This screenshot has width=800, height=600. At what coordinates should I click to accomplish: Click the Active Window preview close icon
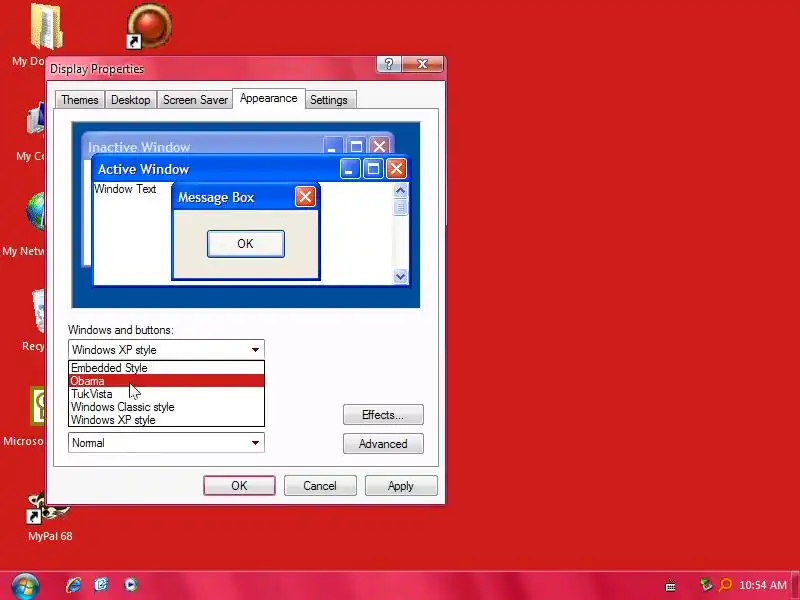pos(396,169)
